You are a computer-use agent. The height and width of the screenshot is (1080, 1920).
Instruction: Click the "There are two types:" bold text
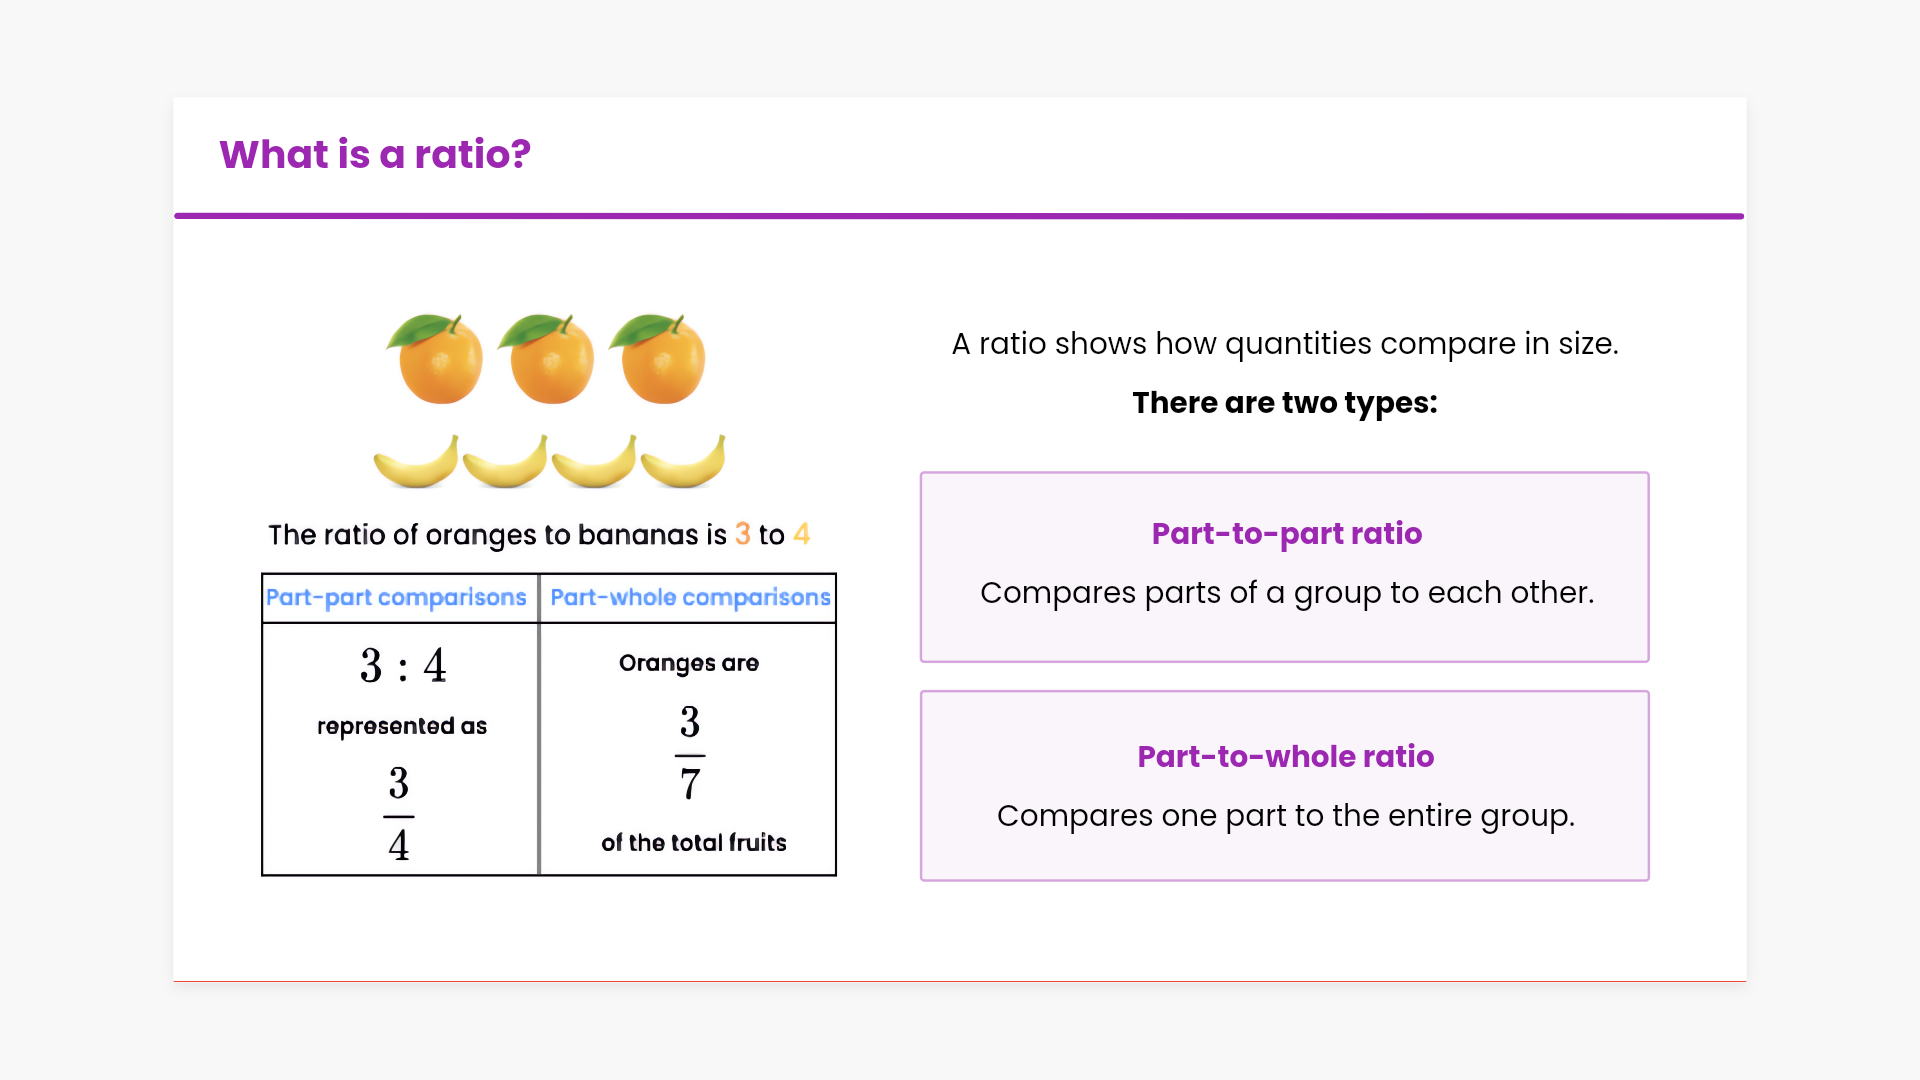[x=1285, y=403]
